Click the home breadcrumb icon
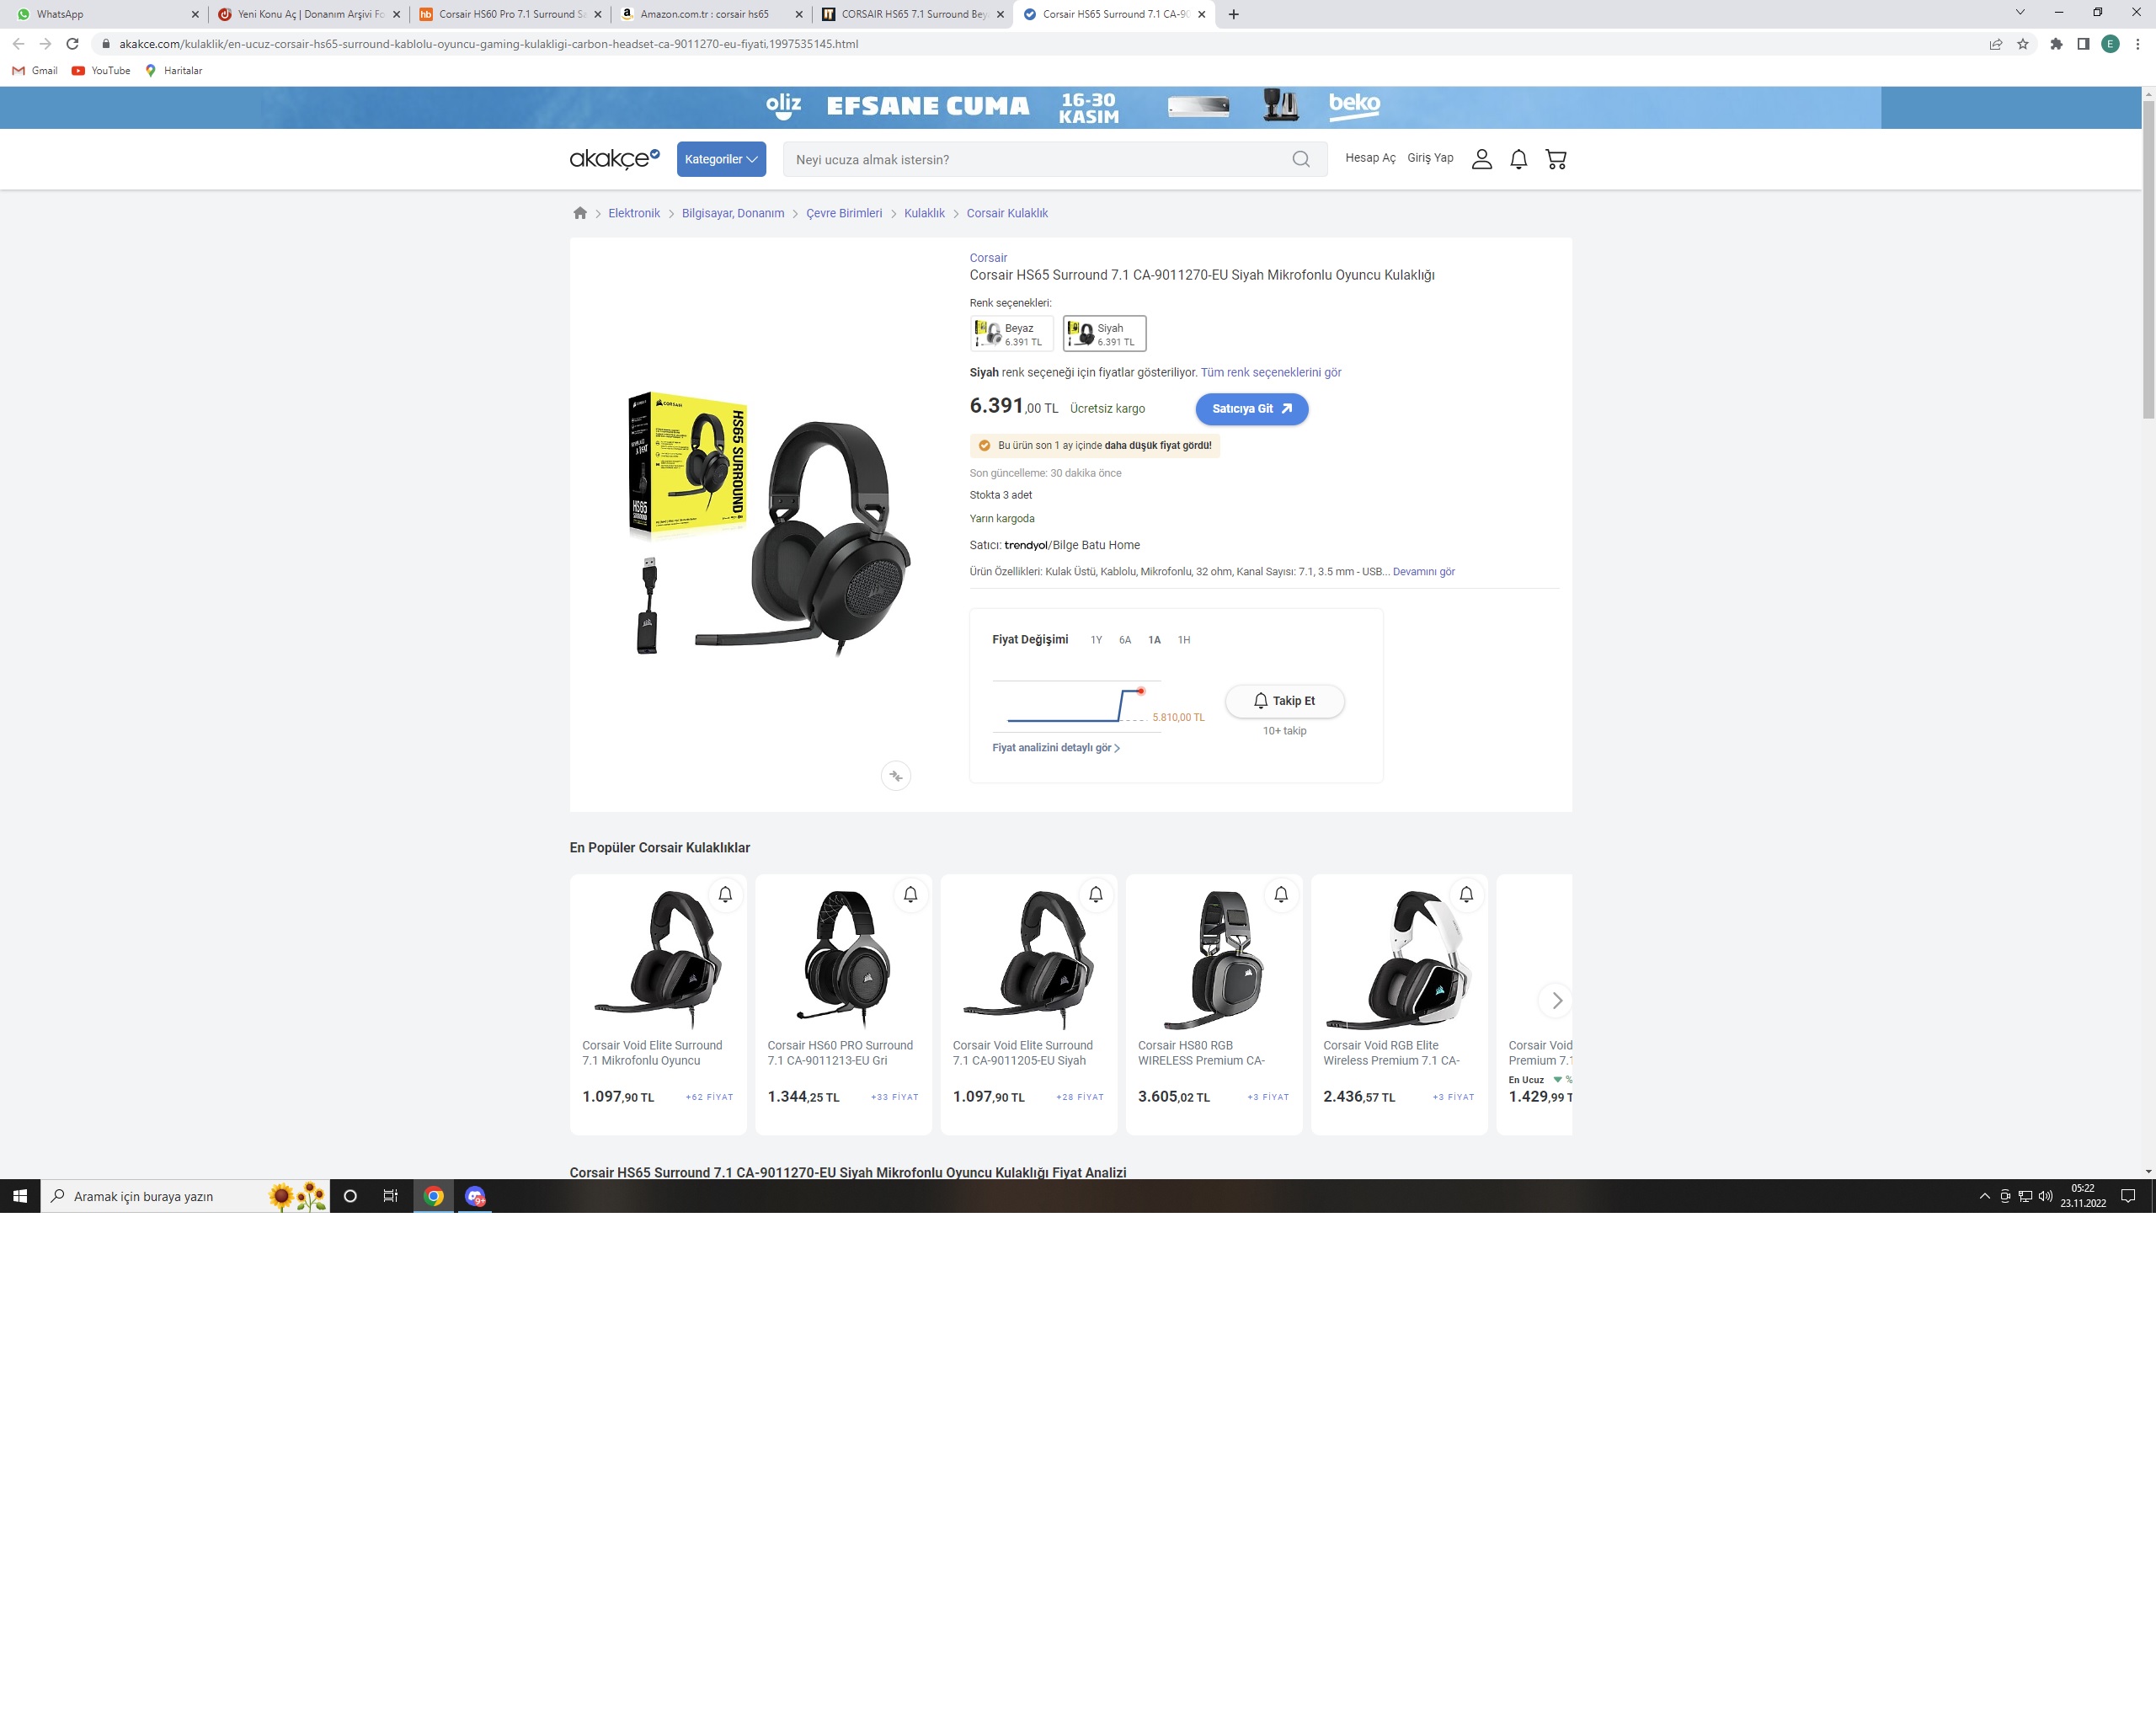Image resolution: width=2156 pixels, height=1730 pixels. [580, 213]
